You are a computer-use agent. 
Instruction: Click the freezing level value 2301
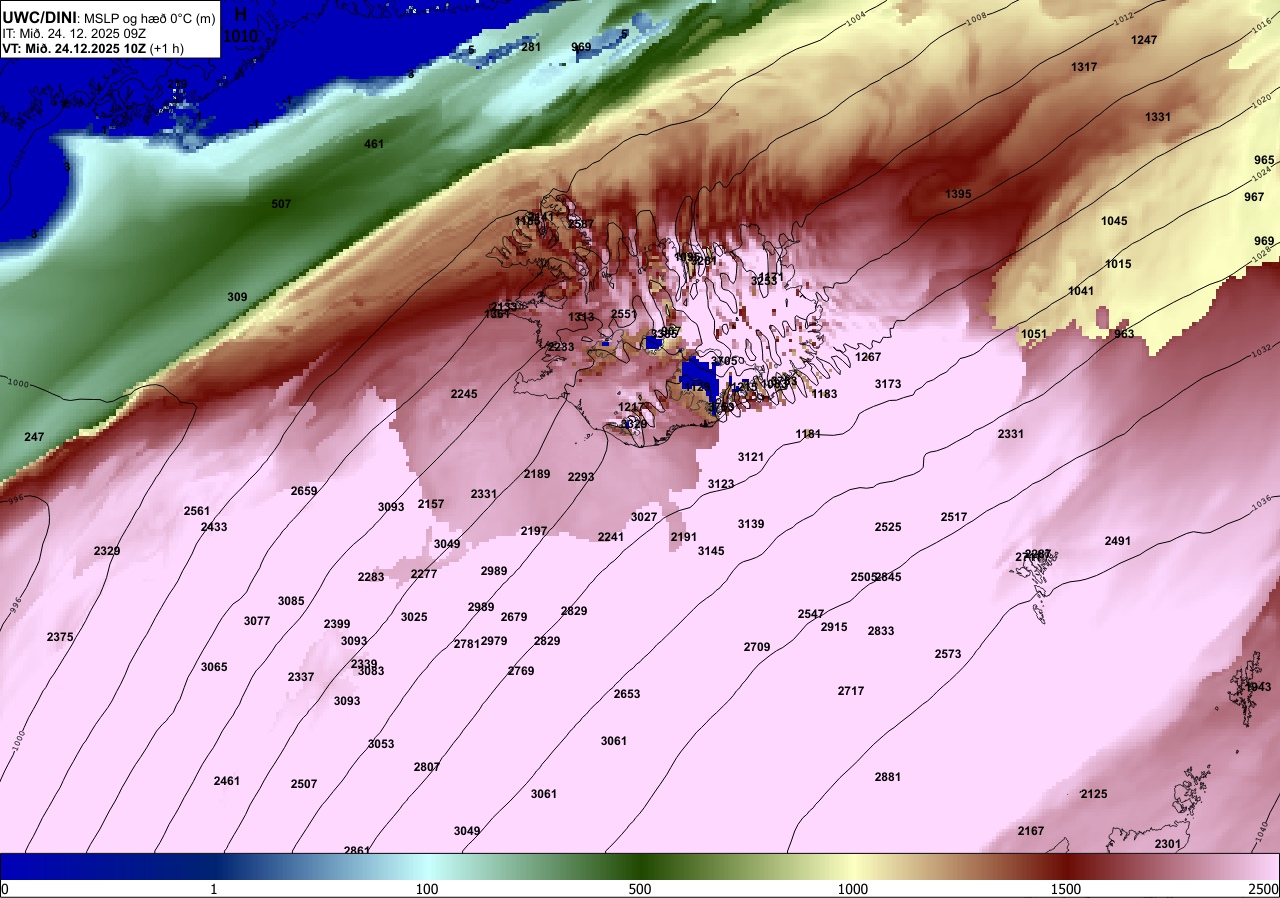[x=1168, y=844]
